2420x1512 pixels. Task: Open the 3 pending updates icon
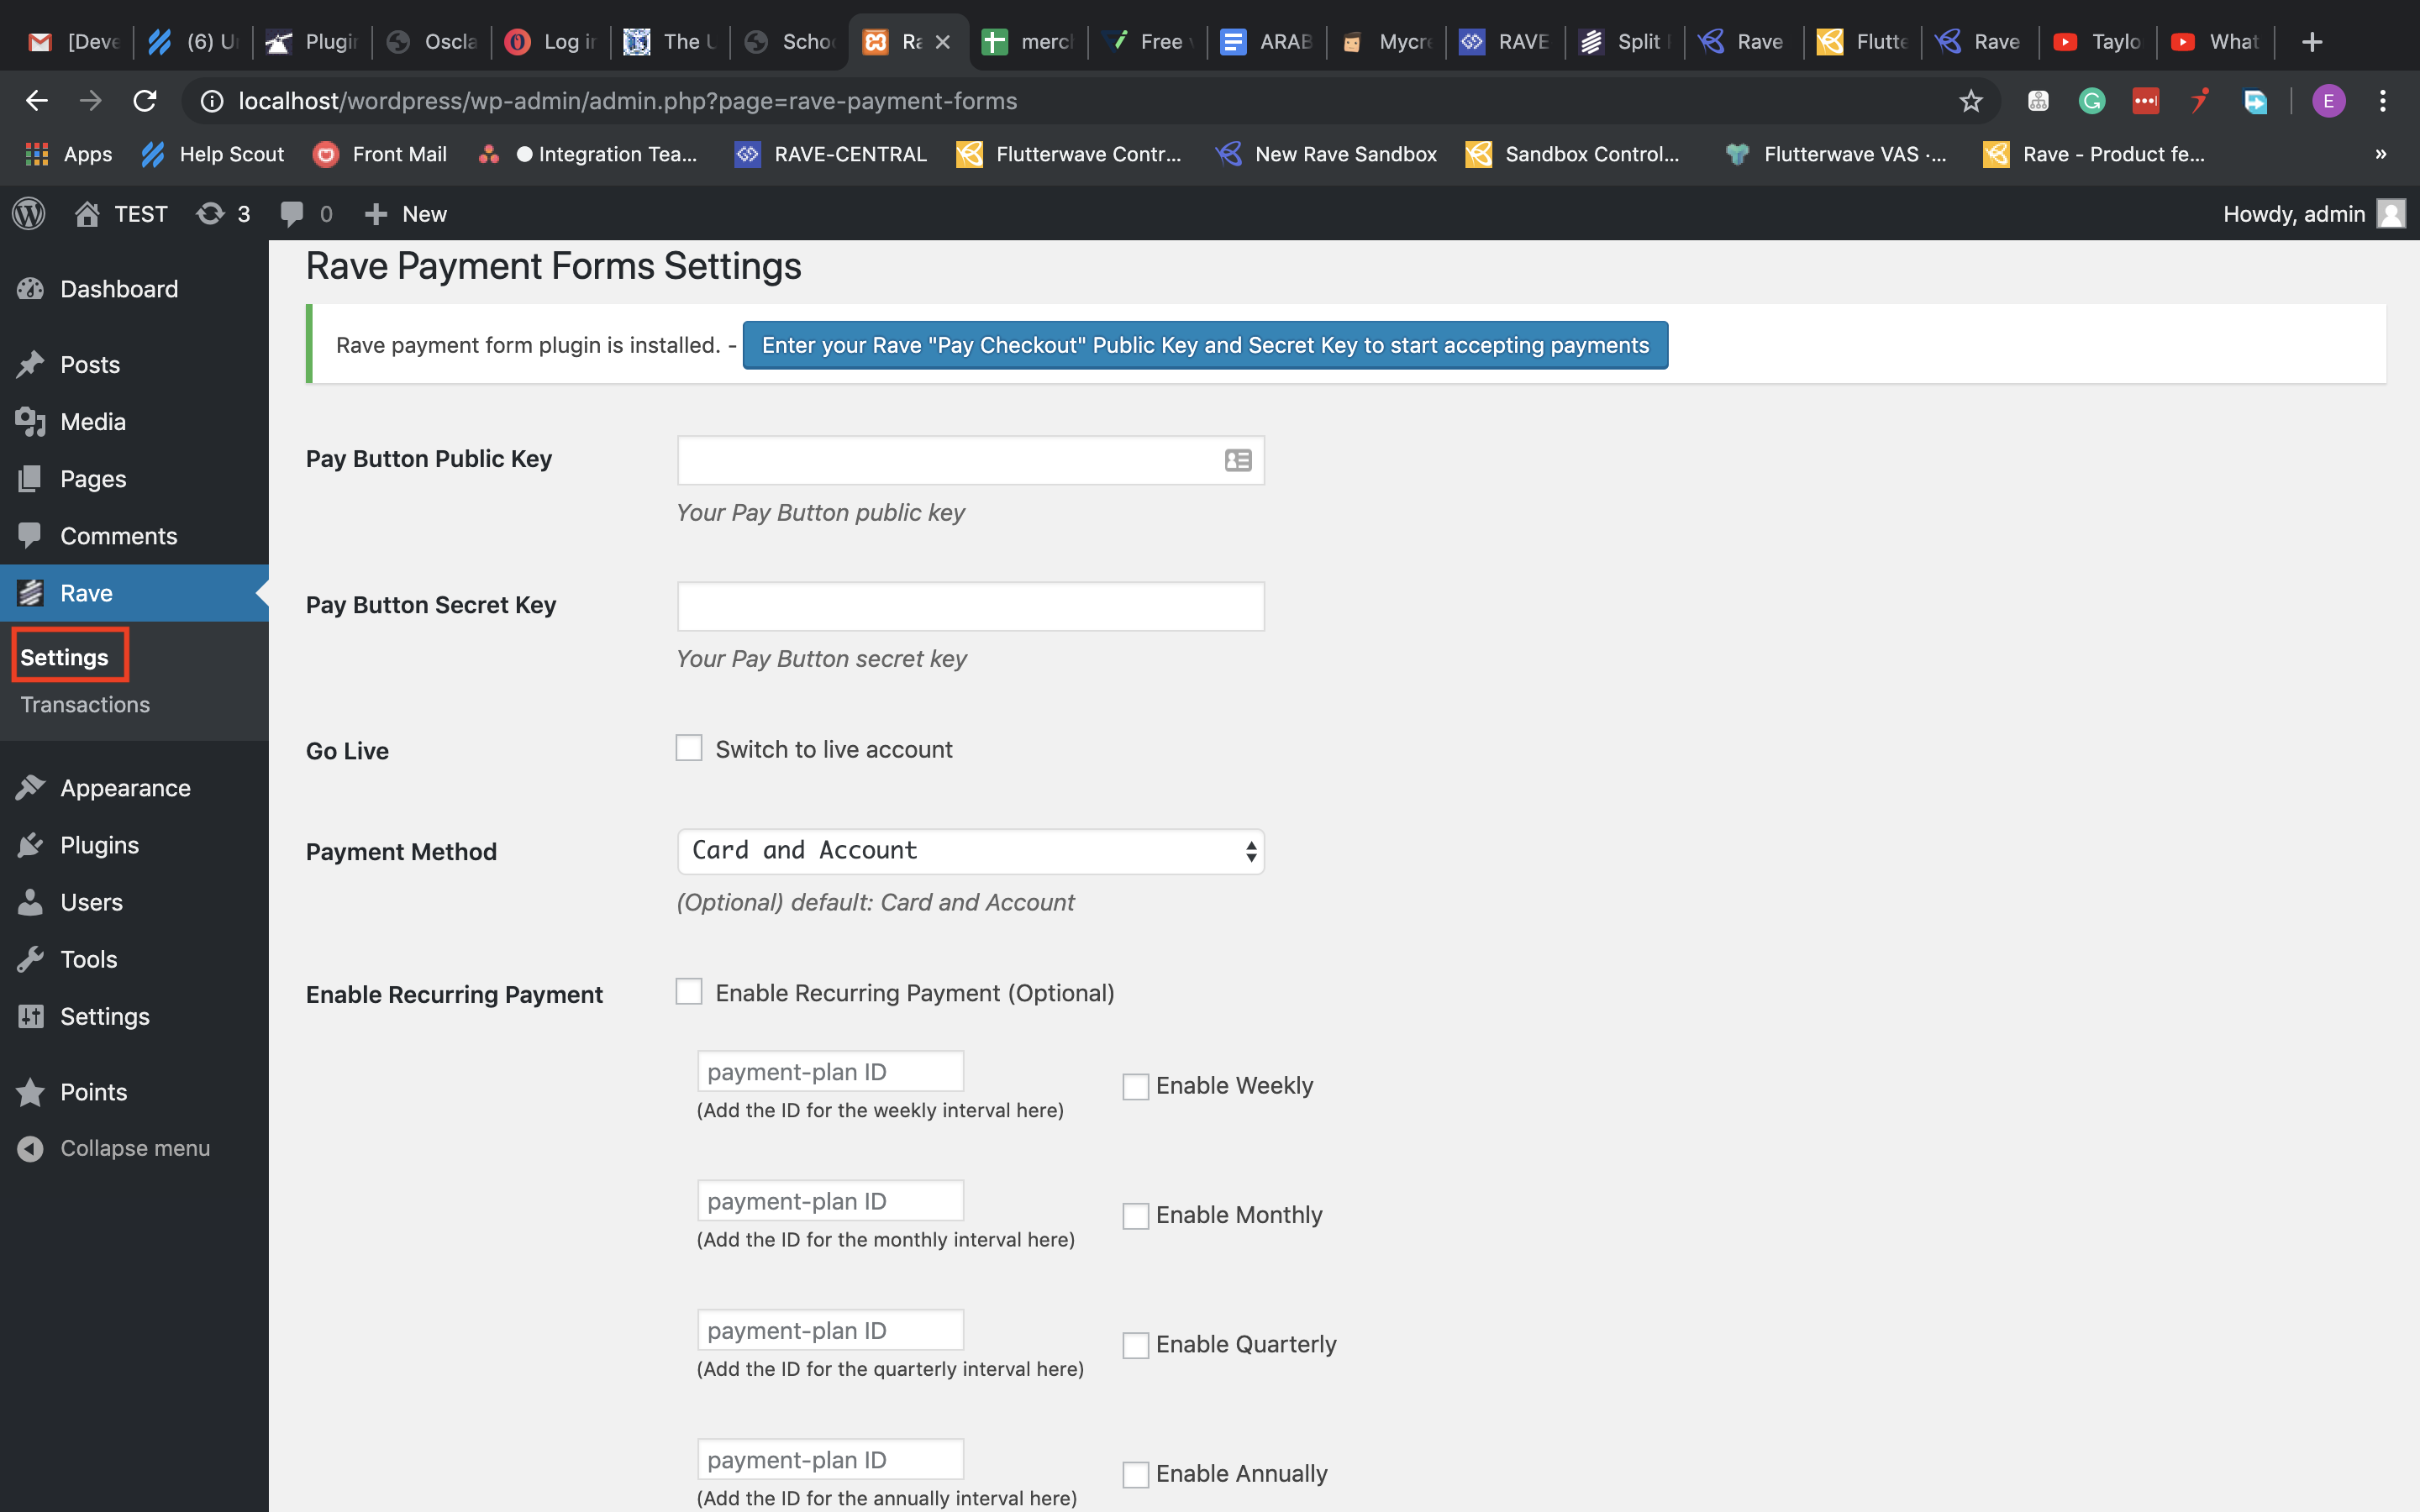(223, 214)
